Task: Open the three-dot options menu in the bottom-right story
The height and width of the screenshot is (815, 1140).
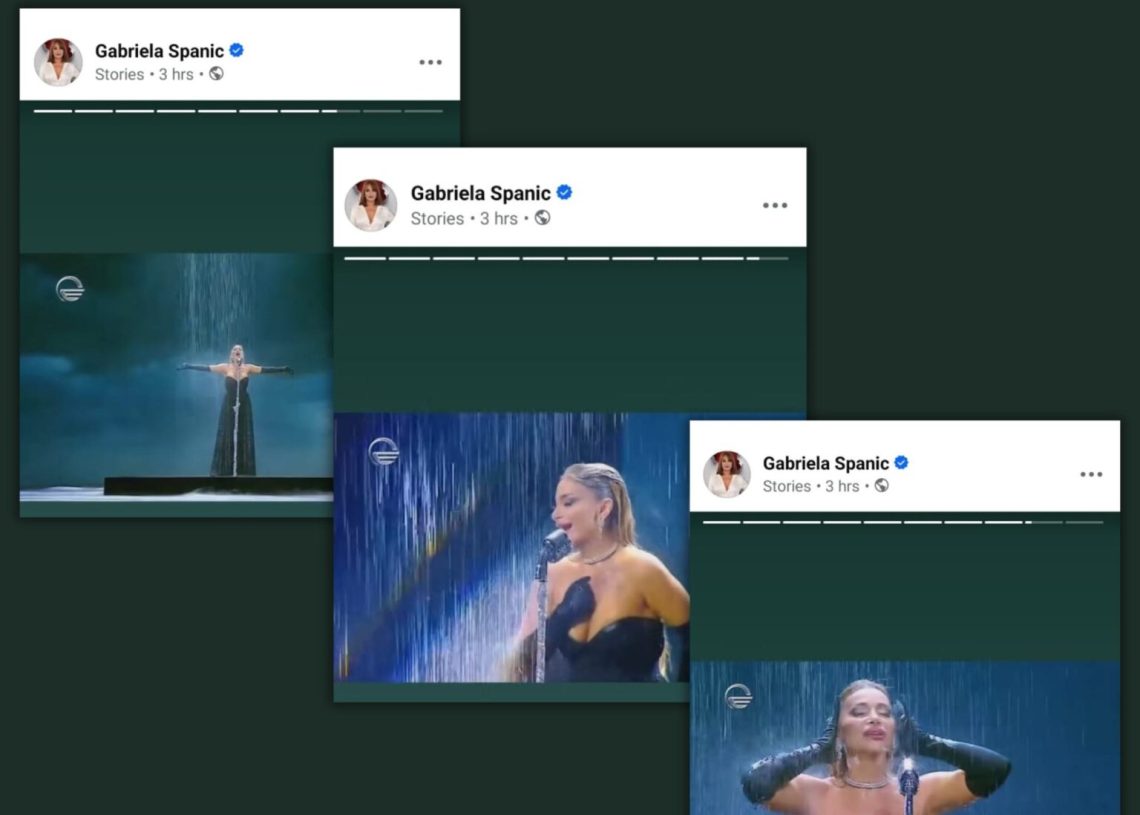Action: [1091, 474]
